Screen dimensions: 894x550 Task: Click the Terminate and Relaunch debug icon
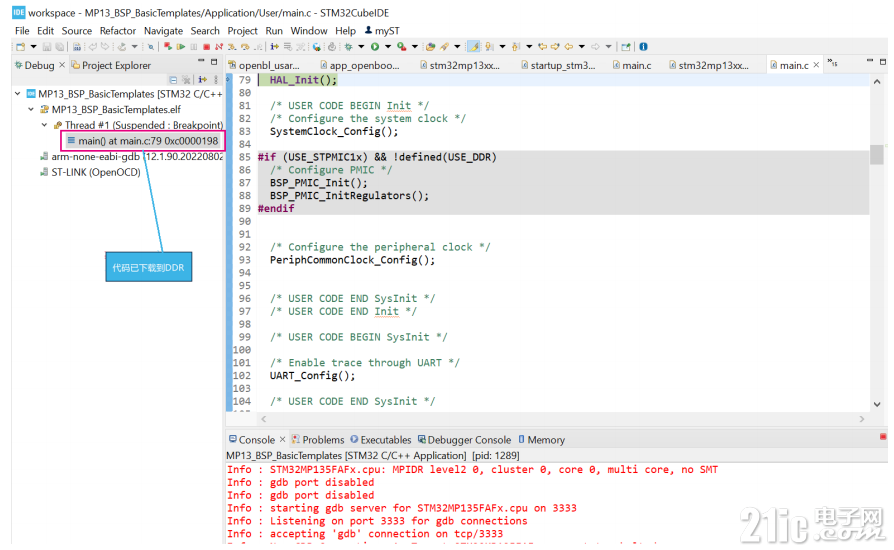point(168,47)
